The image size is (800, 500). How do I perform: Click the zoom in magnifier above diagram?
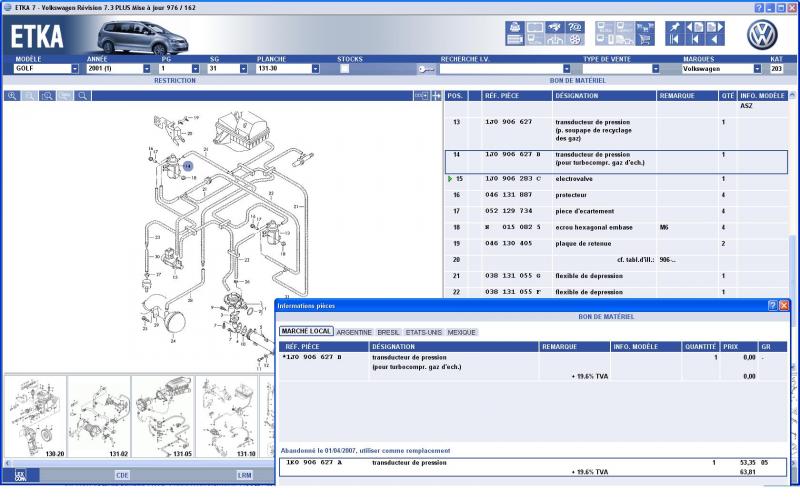tap(12, 96)
